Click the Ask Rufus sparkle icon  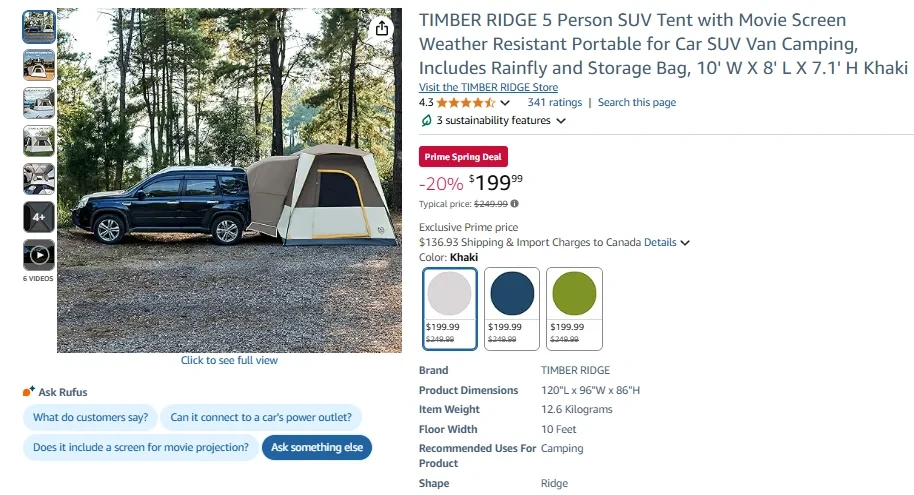[x=29, y=392]
